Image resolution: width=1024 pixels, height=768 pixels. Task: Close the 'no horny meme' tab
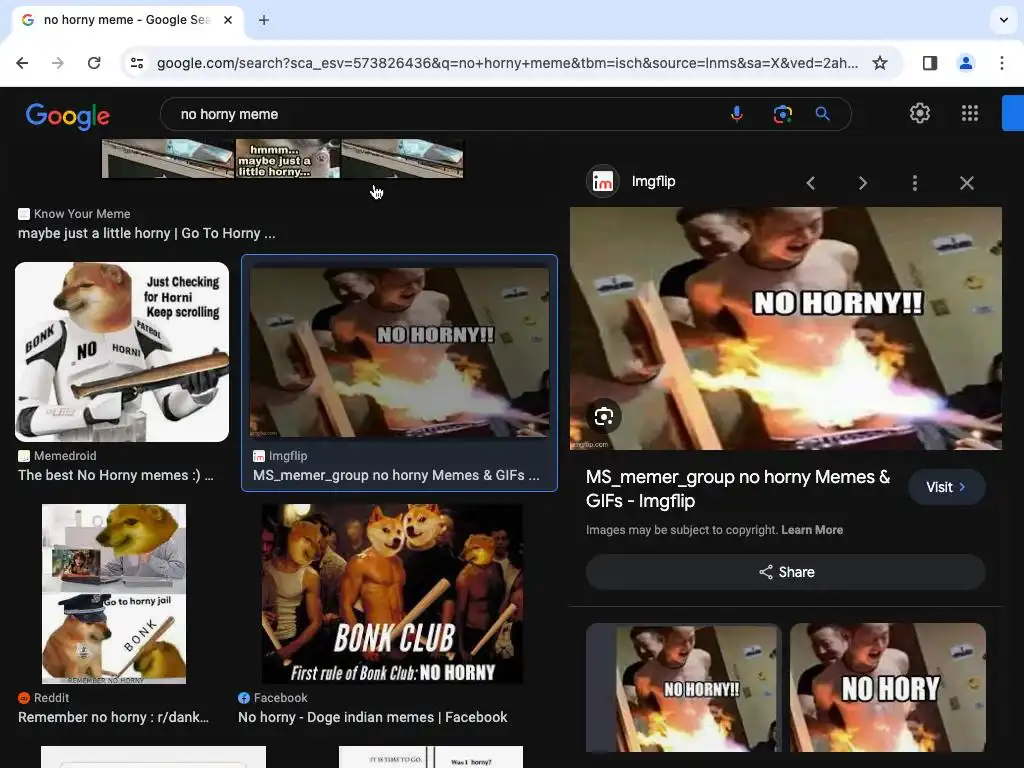[x=228, y=20]
